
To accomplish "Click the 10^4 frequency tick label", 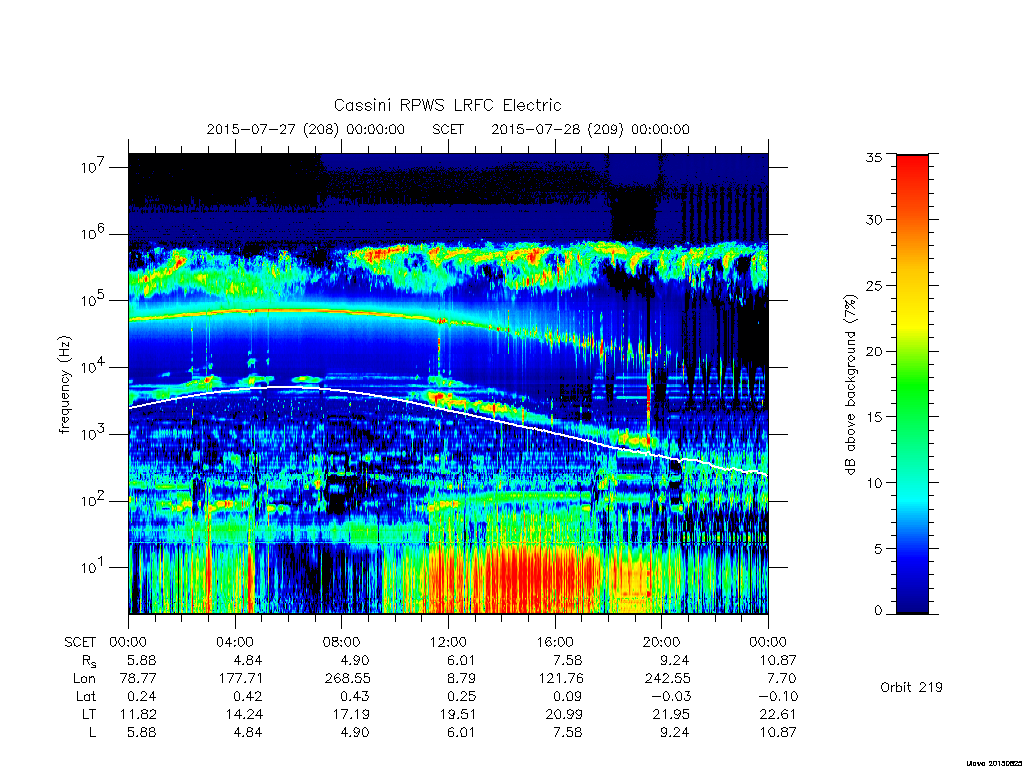I will coord(94,368).
